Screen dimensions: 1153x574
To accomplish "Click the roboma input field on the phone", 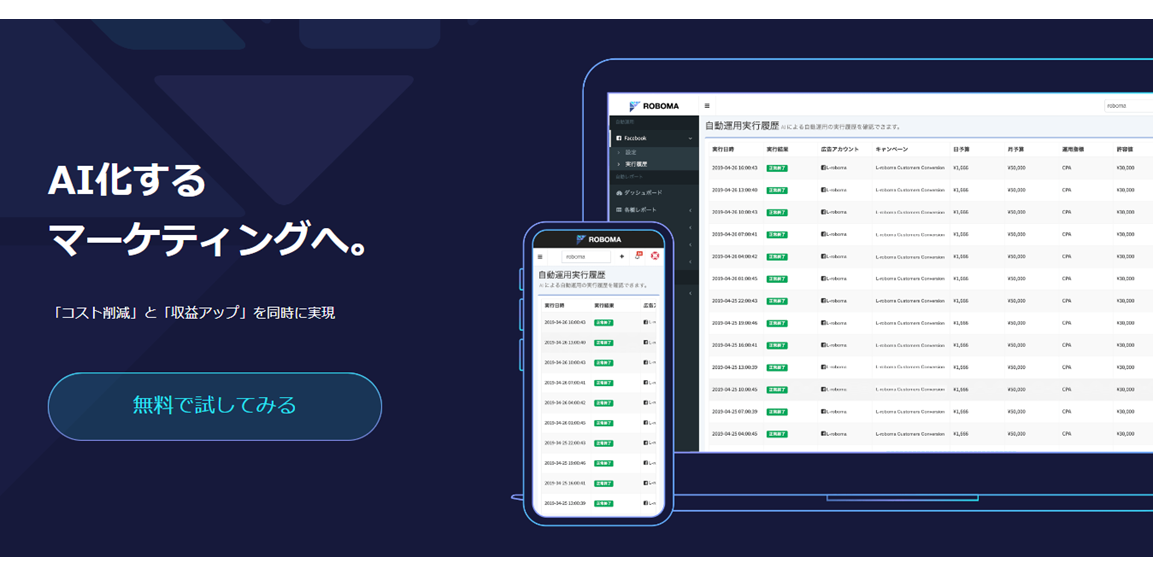I will 586,256.
